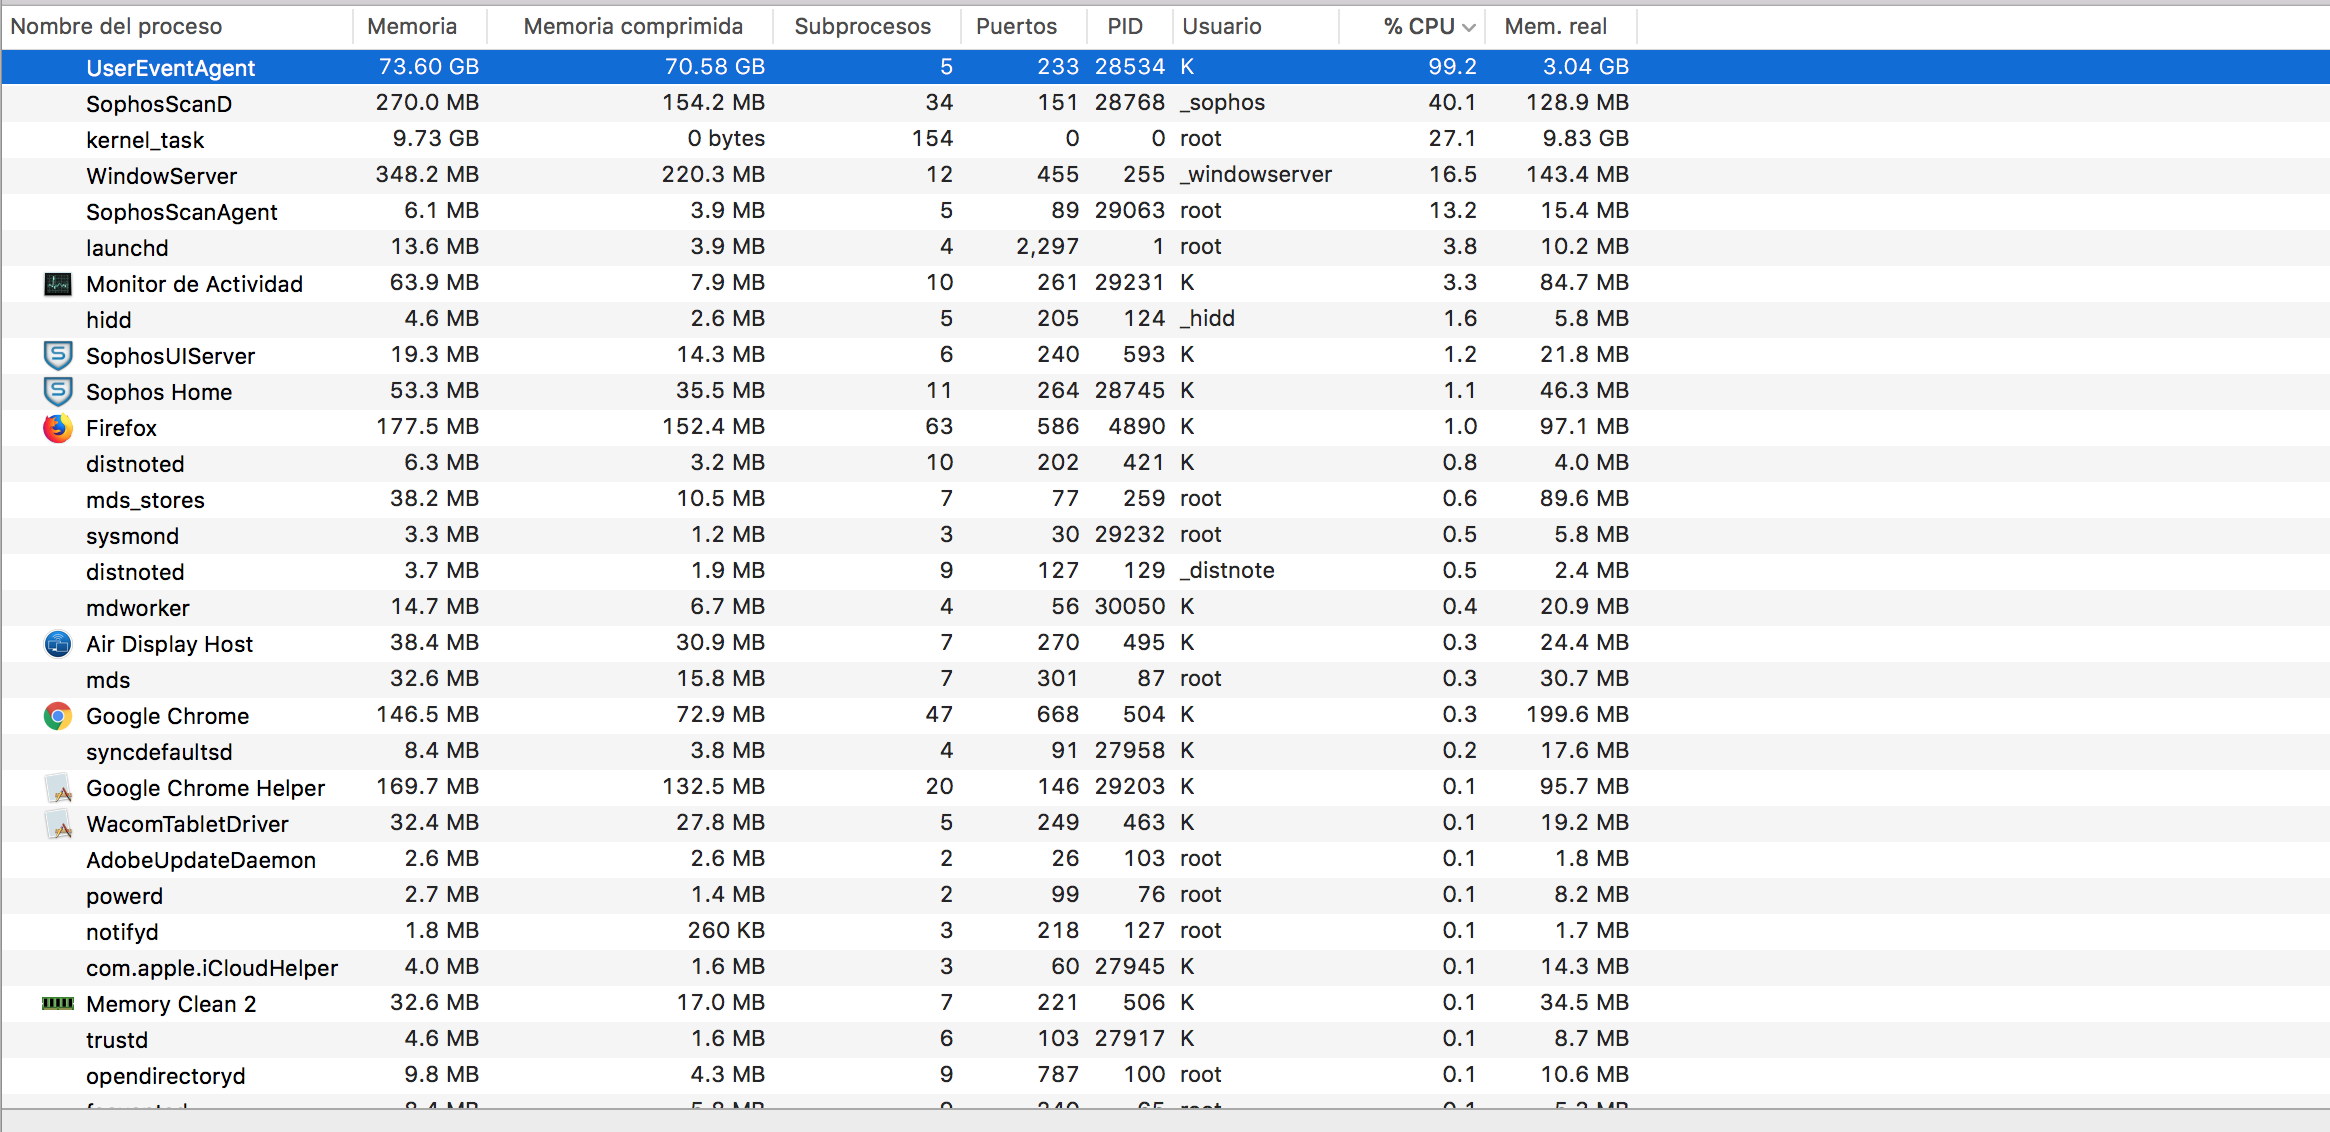Select the com.apple.iCloudHelper process
The image size is (2330, 1132).
click(x=1165, y=967)
